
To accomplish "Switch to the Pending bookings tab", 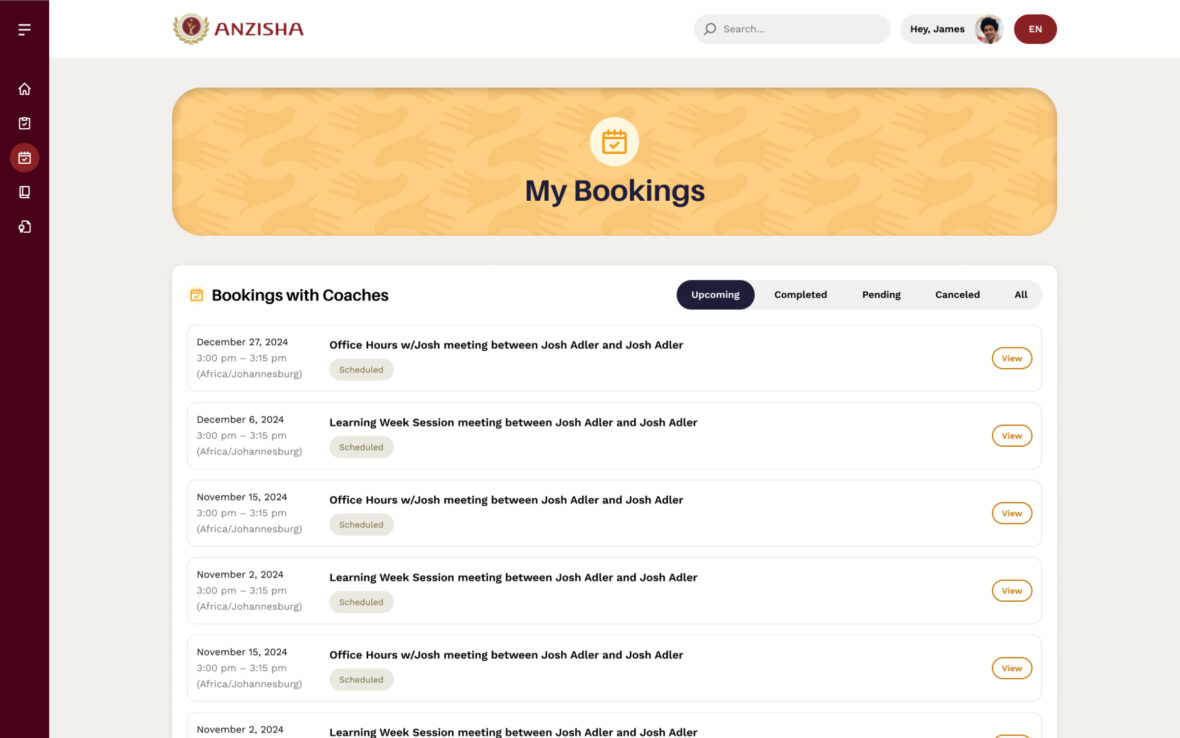I will coord(881,294).
